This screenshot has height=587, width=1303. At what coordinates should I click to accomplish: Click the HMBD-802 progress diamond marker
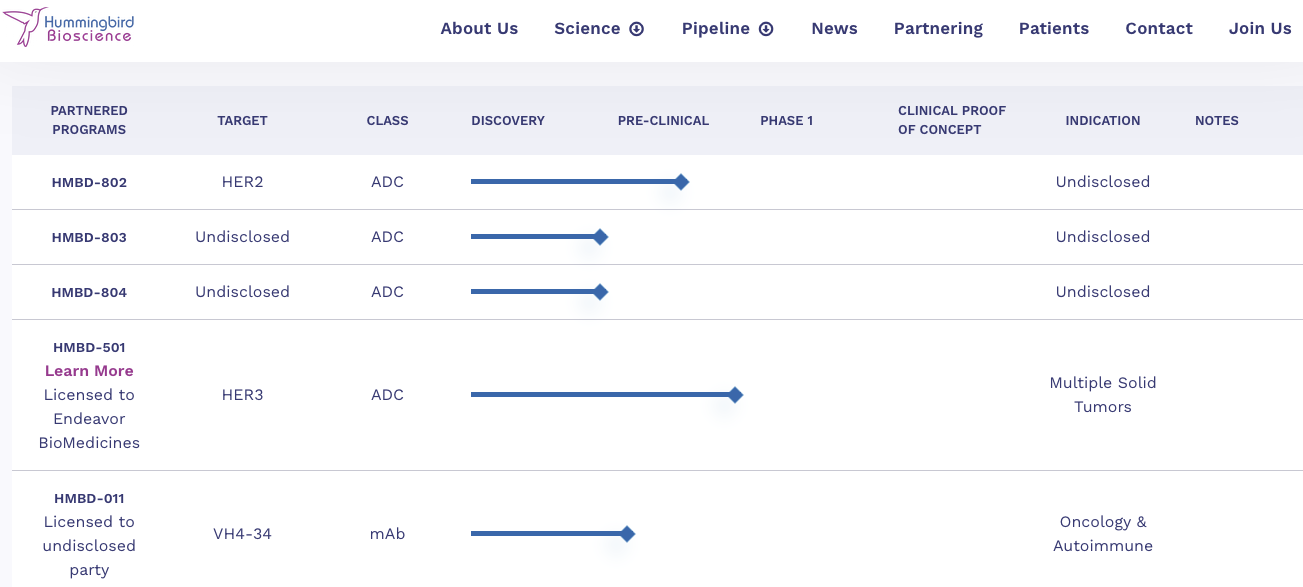point(681,182)
